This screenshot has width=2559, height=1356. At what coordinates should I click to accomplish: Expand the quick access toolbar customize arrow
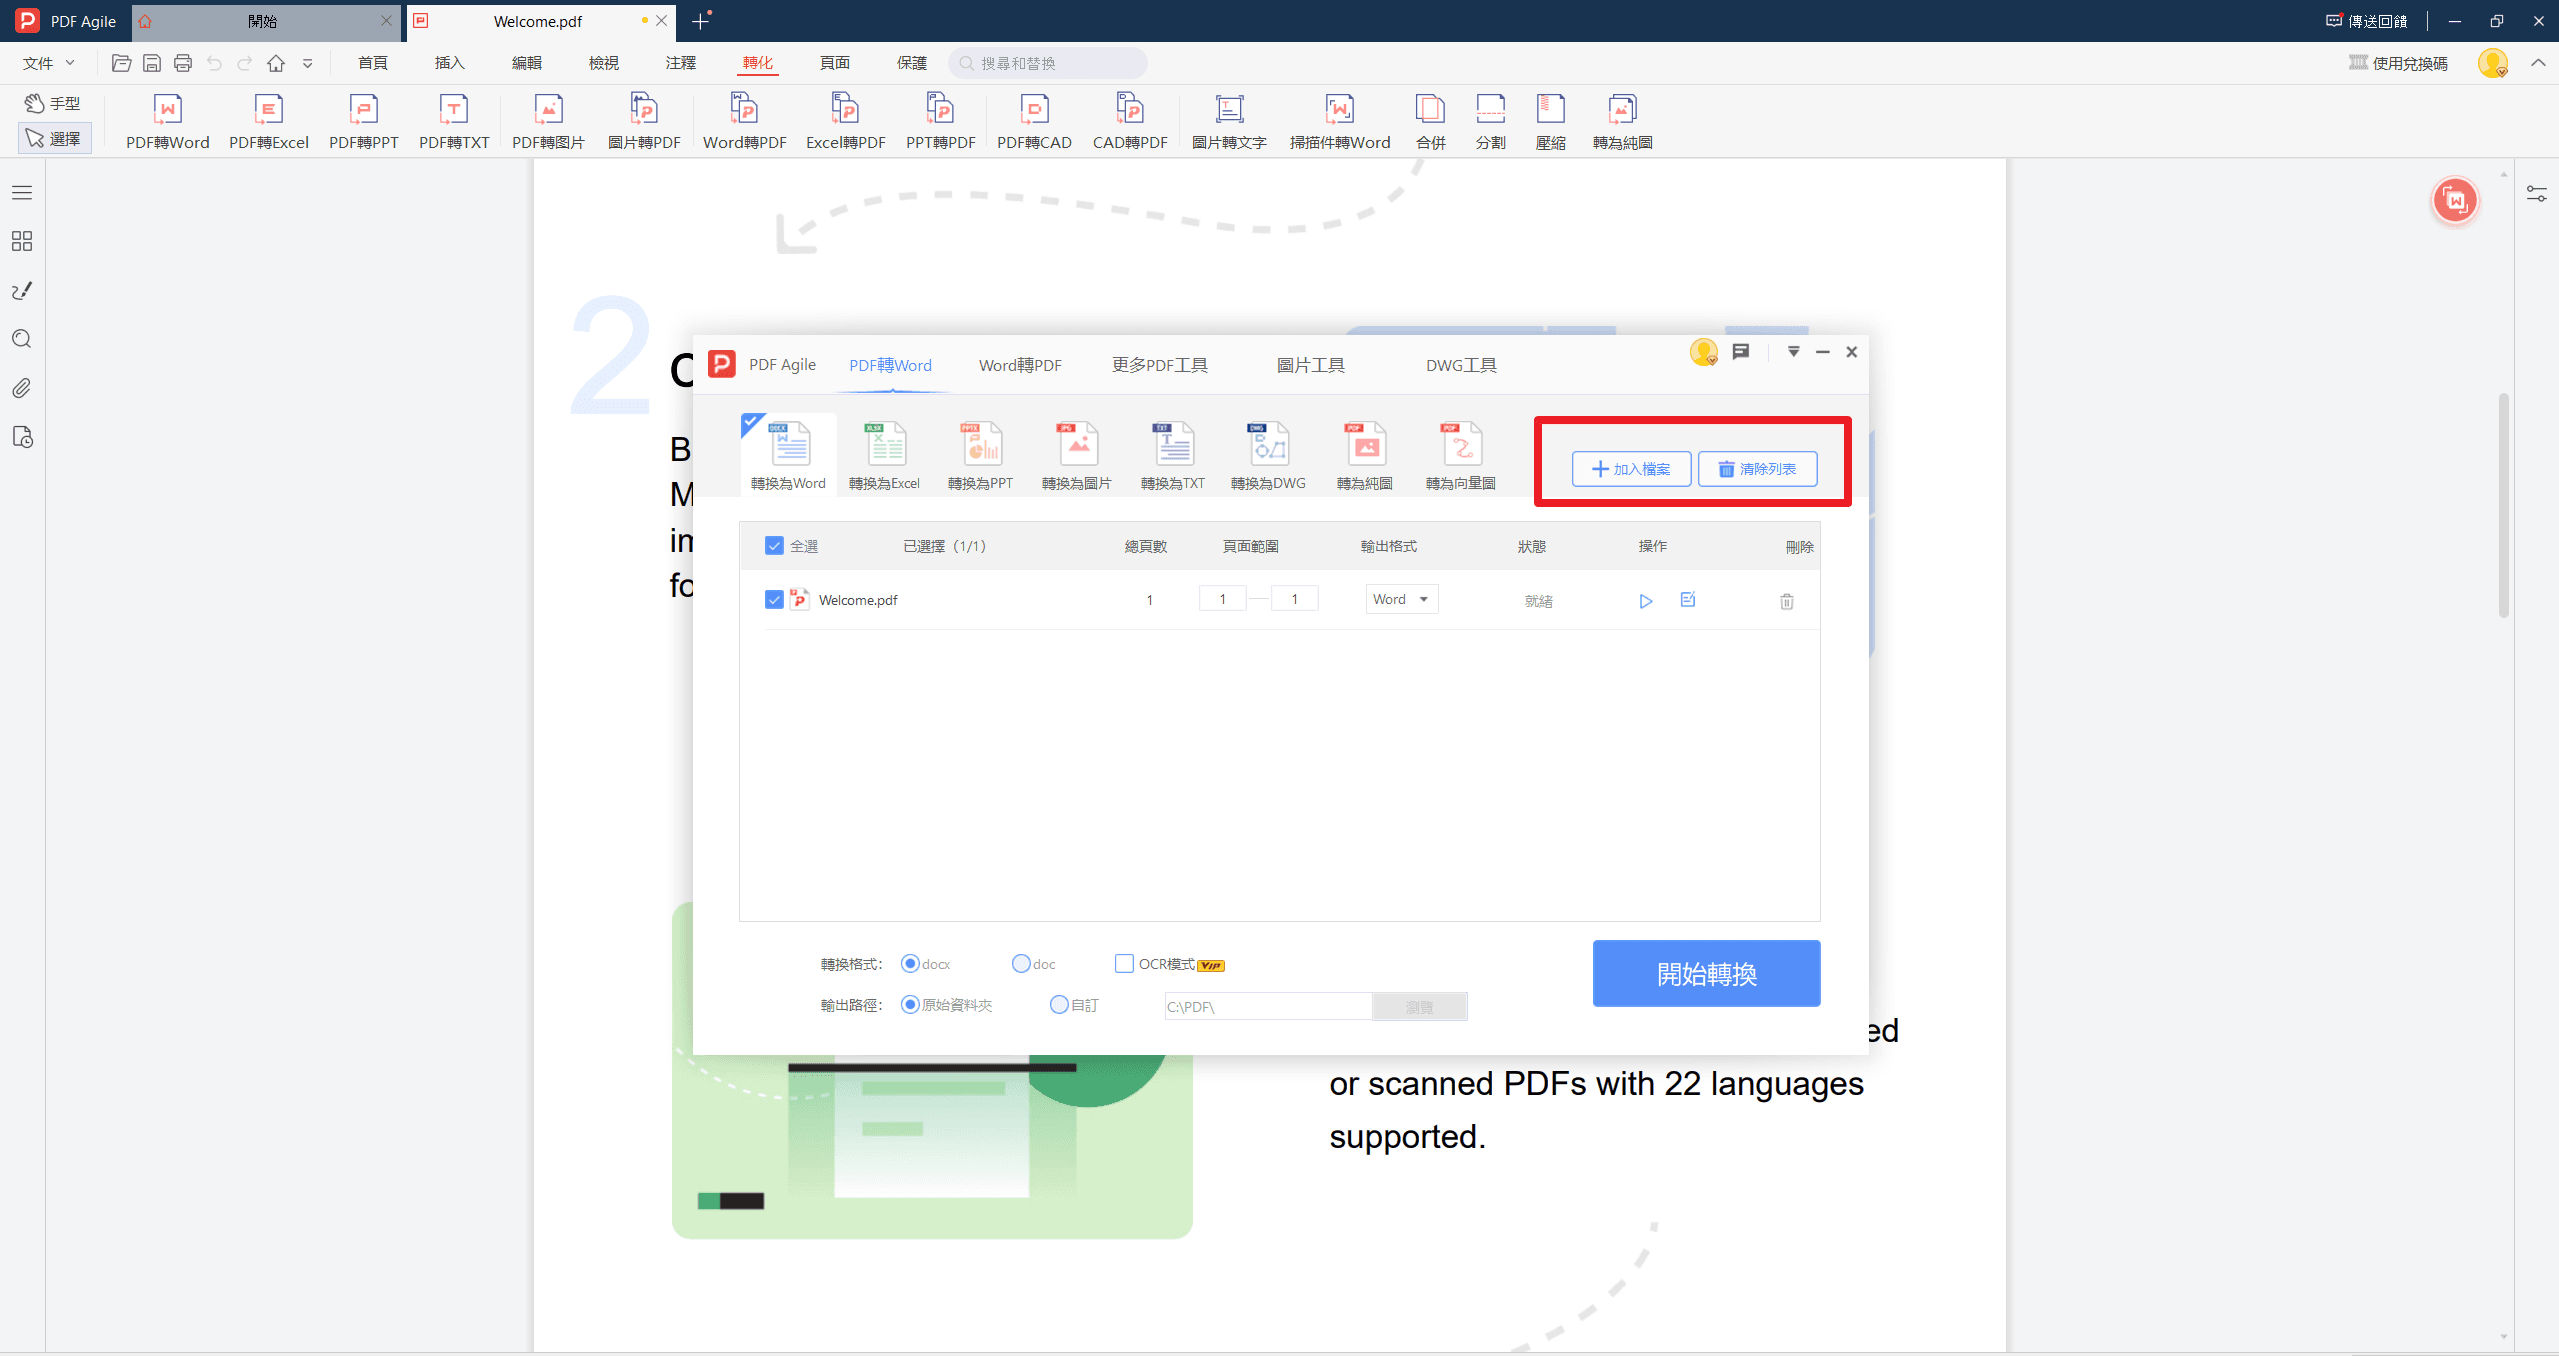pyautogui.click(x=308, y=63)
